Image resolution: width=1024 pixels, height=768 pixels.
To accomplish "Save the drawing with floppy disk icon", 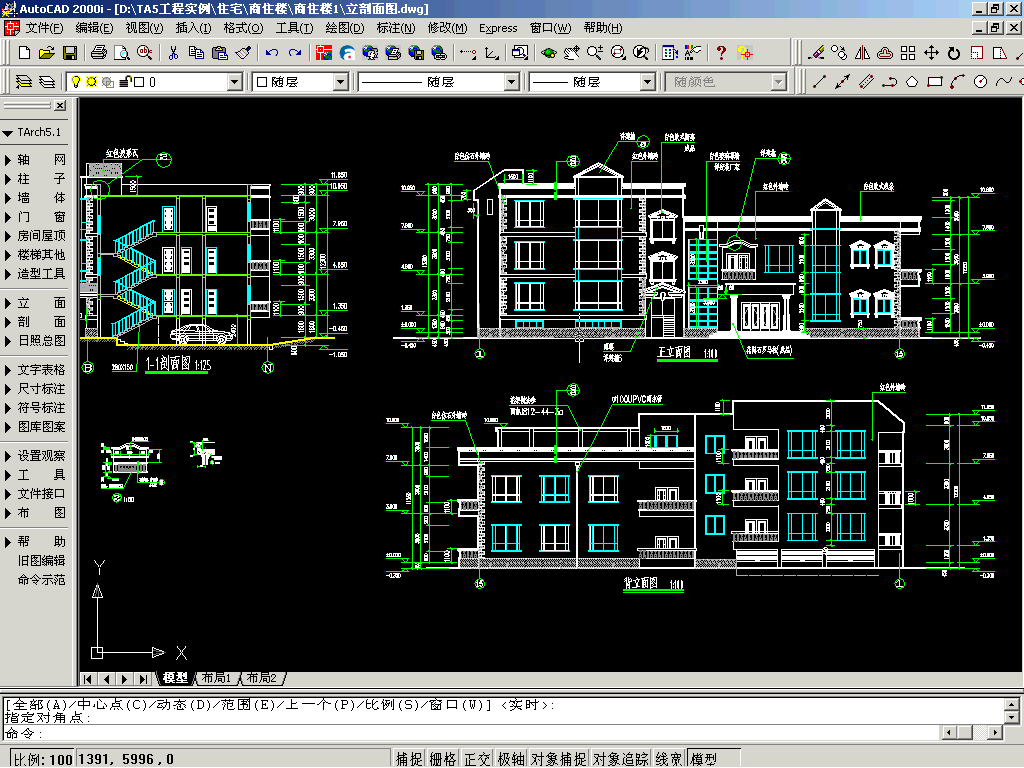I will (69, 53).
